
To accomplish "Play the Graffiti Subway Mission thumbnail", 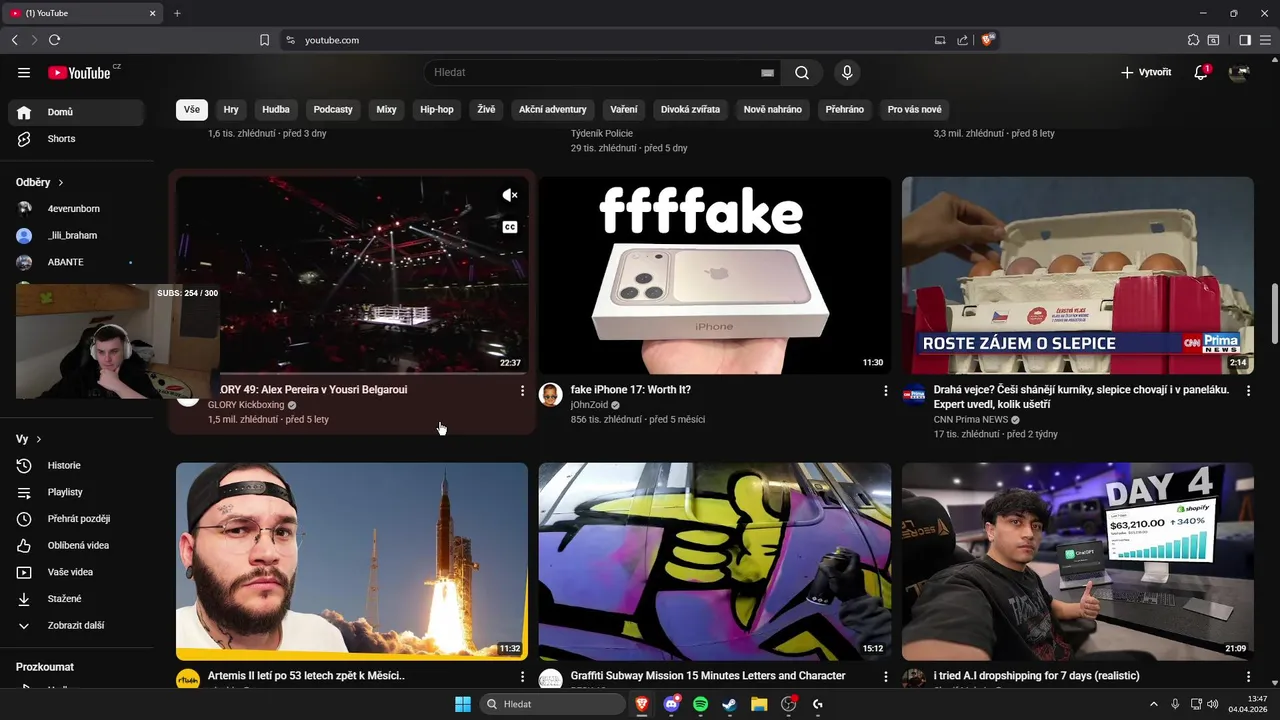I will [x=715, y=561].
